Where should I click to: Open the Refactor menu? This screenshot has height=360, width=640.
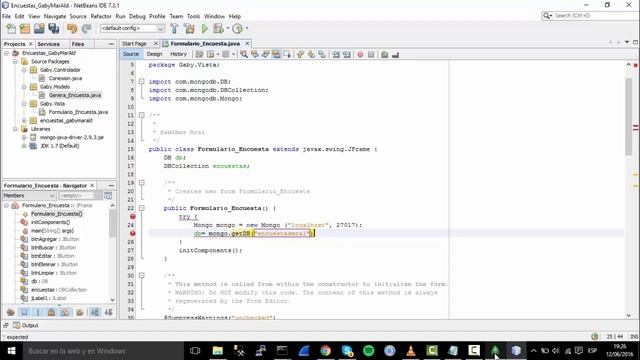[x=101, y=16]
